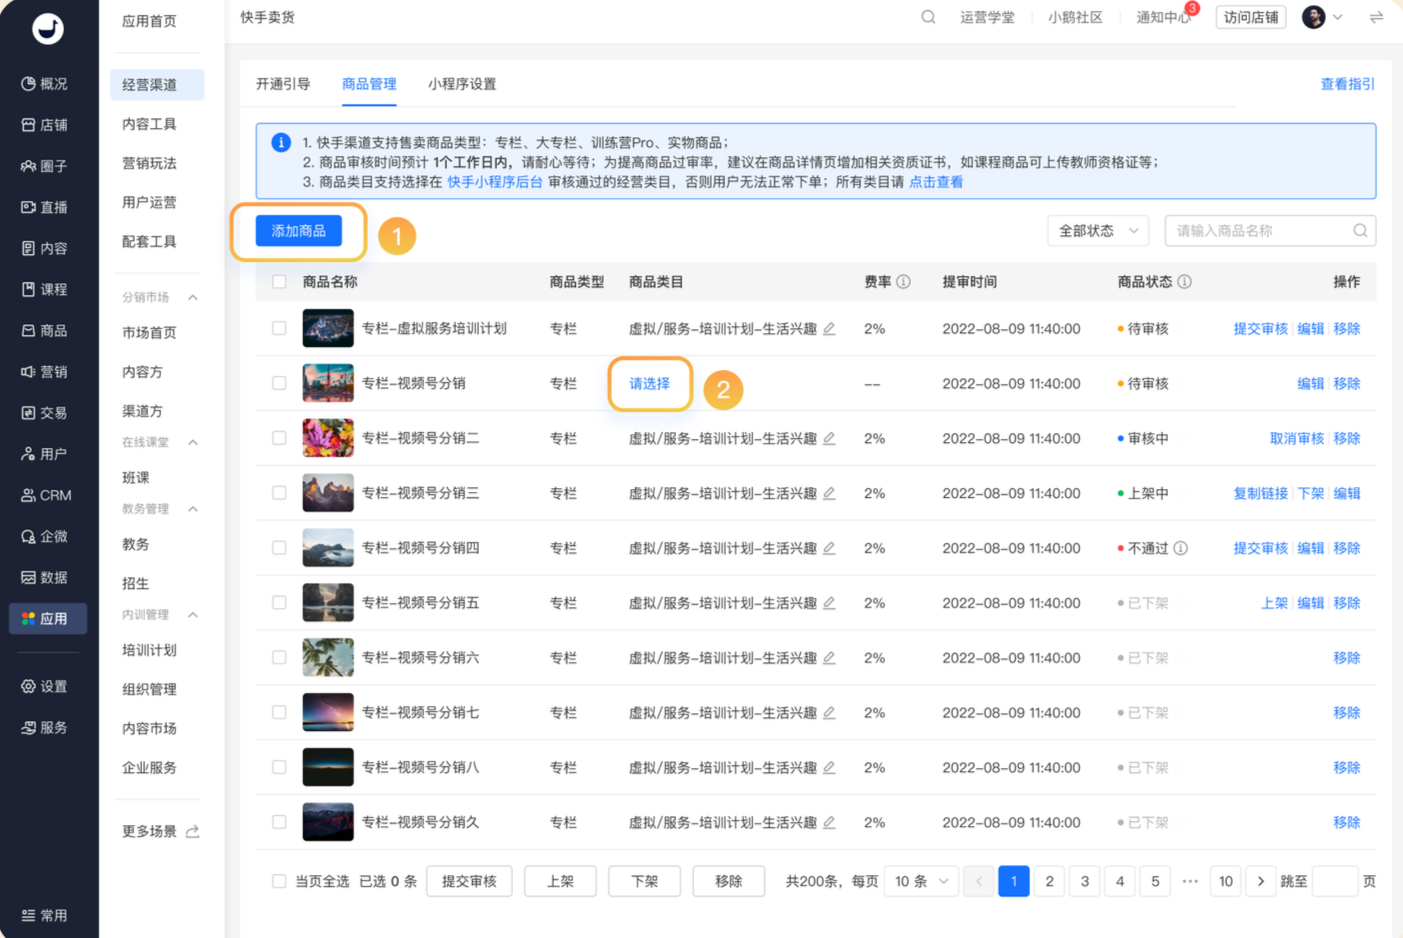This screenshot has height=938, width=1403.
Task: Open 设置 in the left sidebar
Action: point(45,686)
